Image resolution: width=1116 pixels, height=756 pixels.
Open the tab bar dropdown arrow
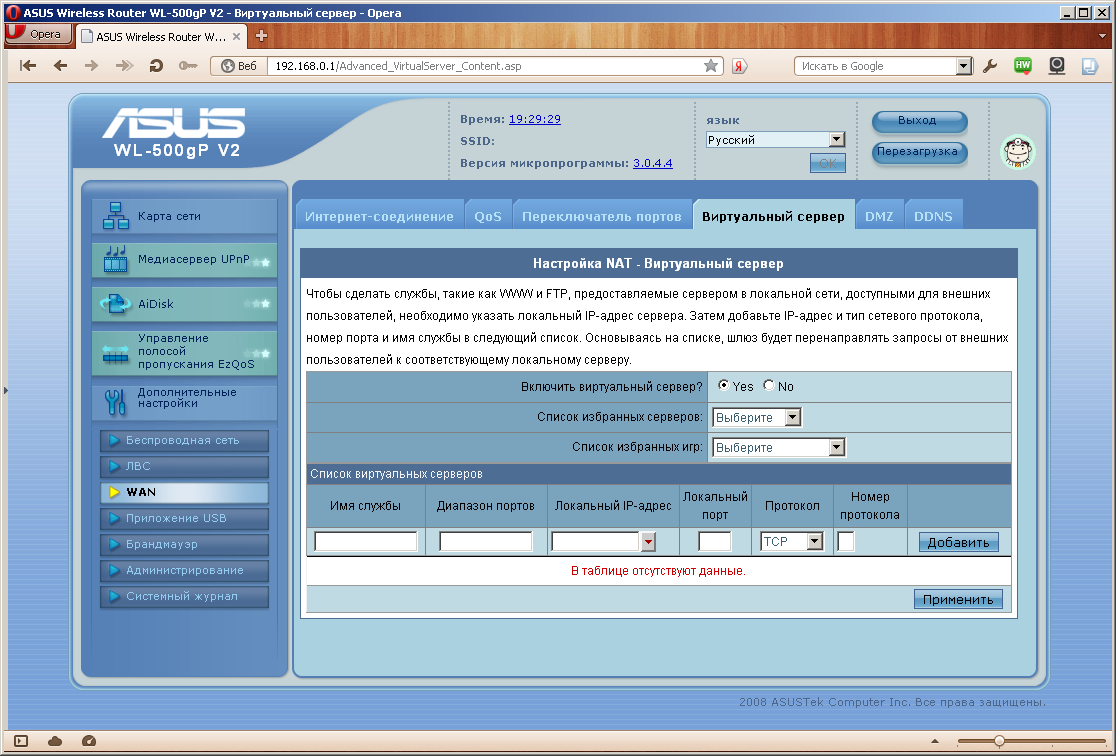point(1102,36)
